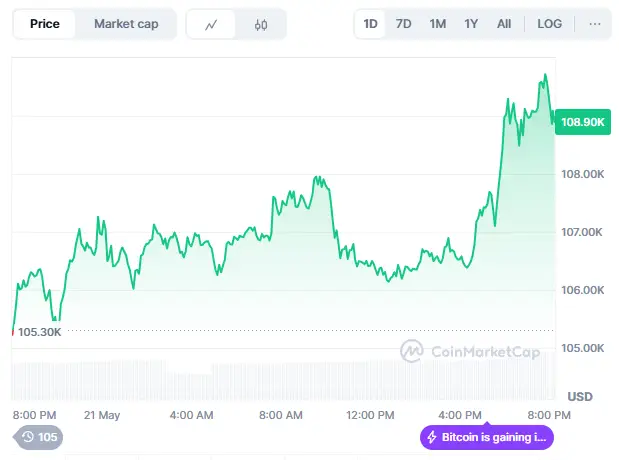The width and height of the screenshot is (619, 460).
Task: Choose the 1M time range
Action: click(x=438, y=24)
